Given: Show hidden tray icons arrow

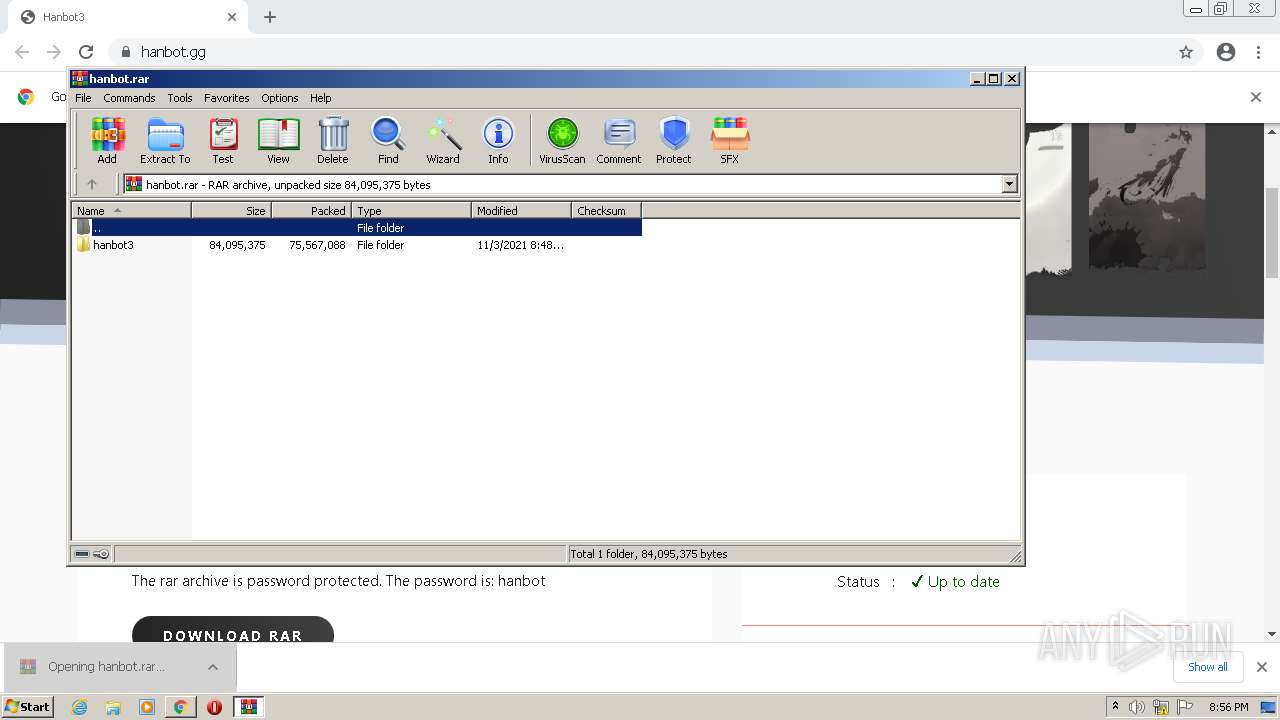Looking at the screenshot, I should click(1115, 707).
